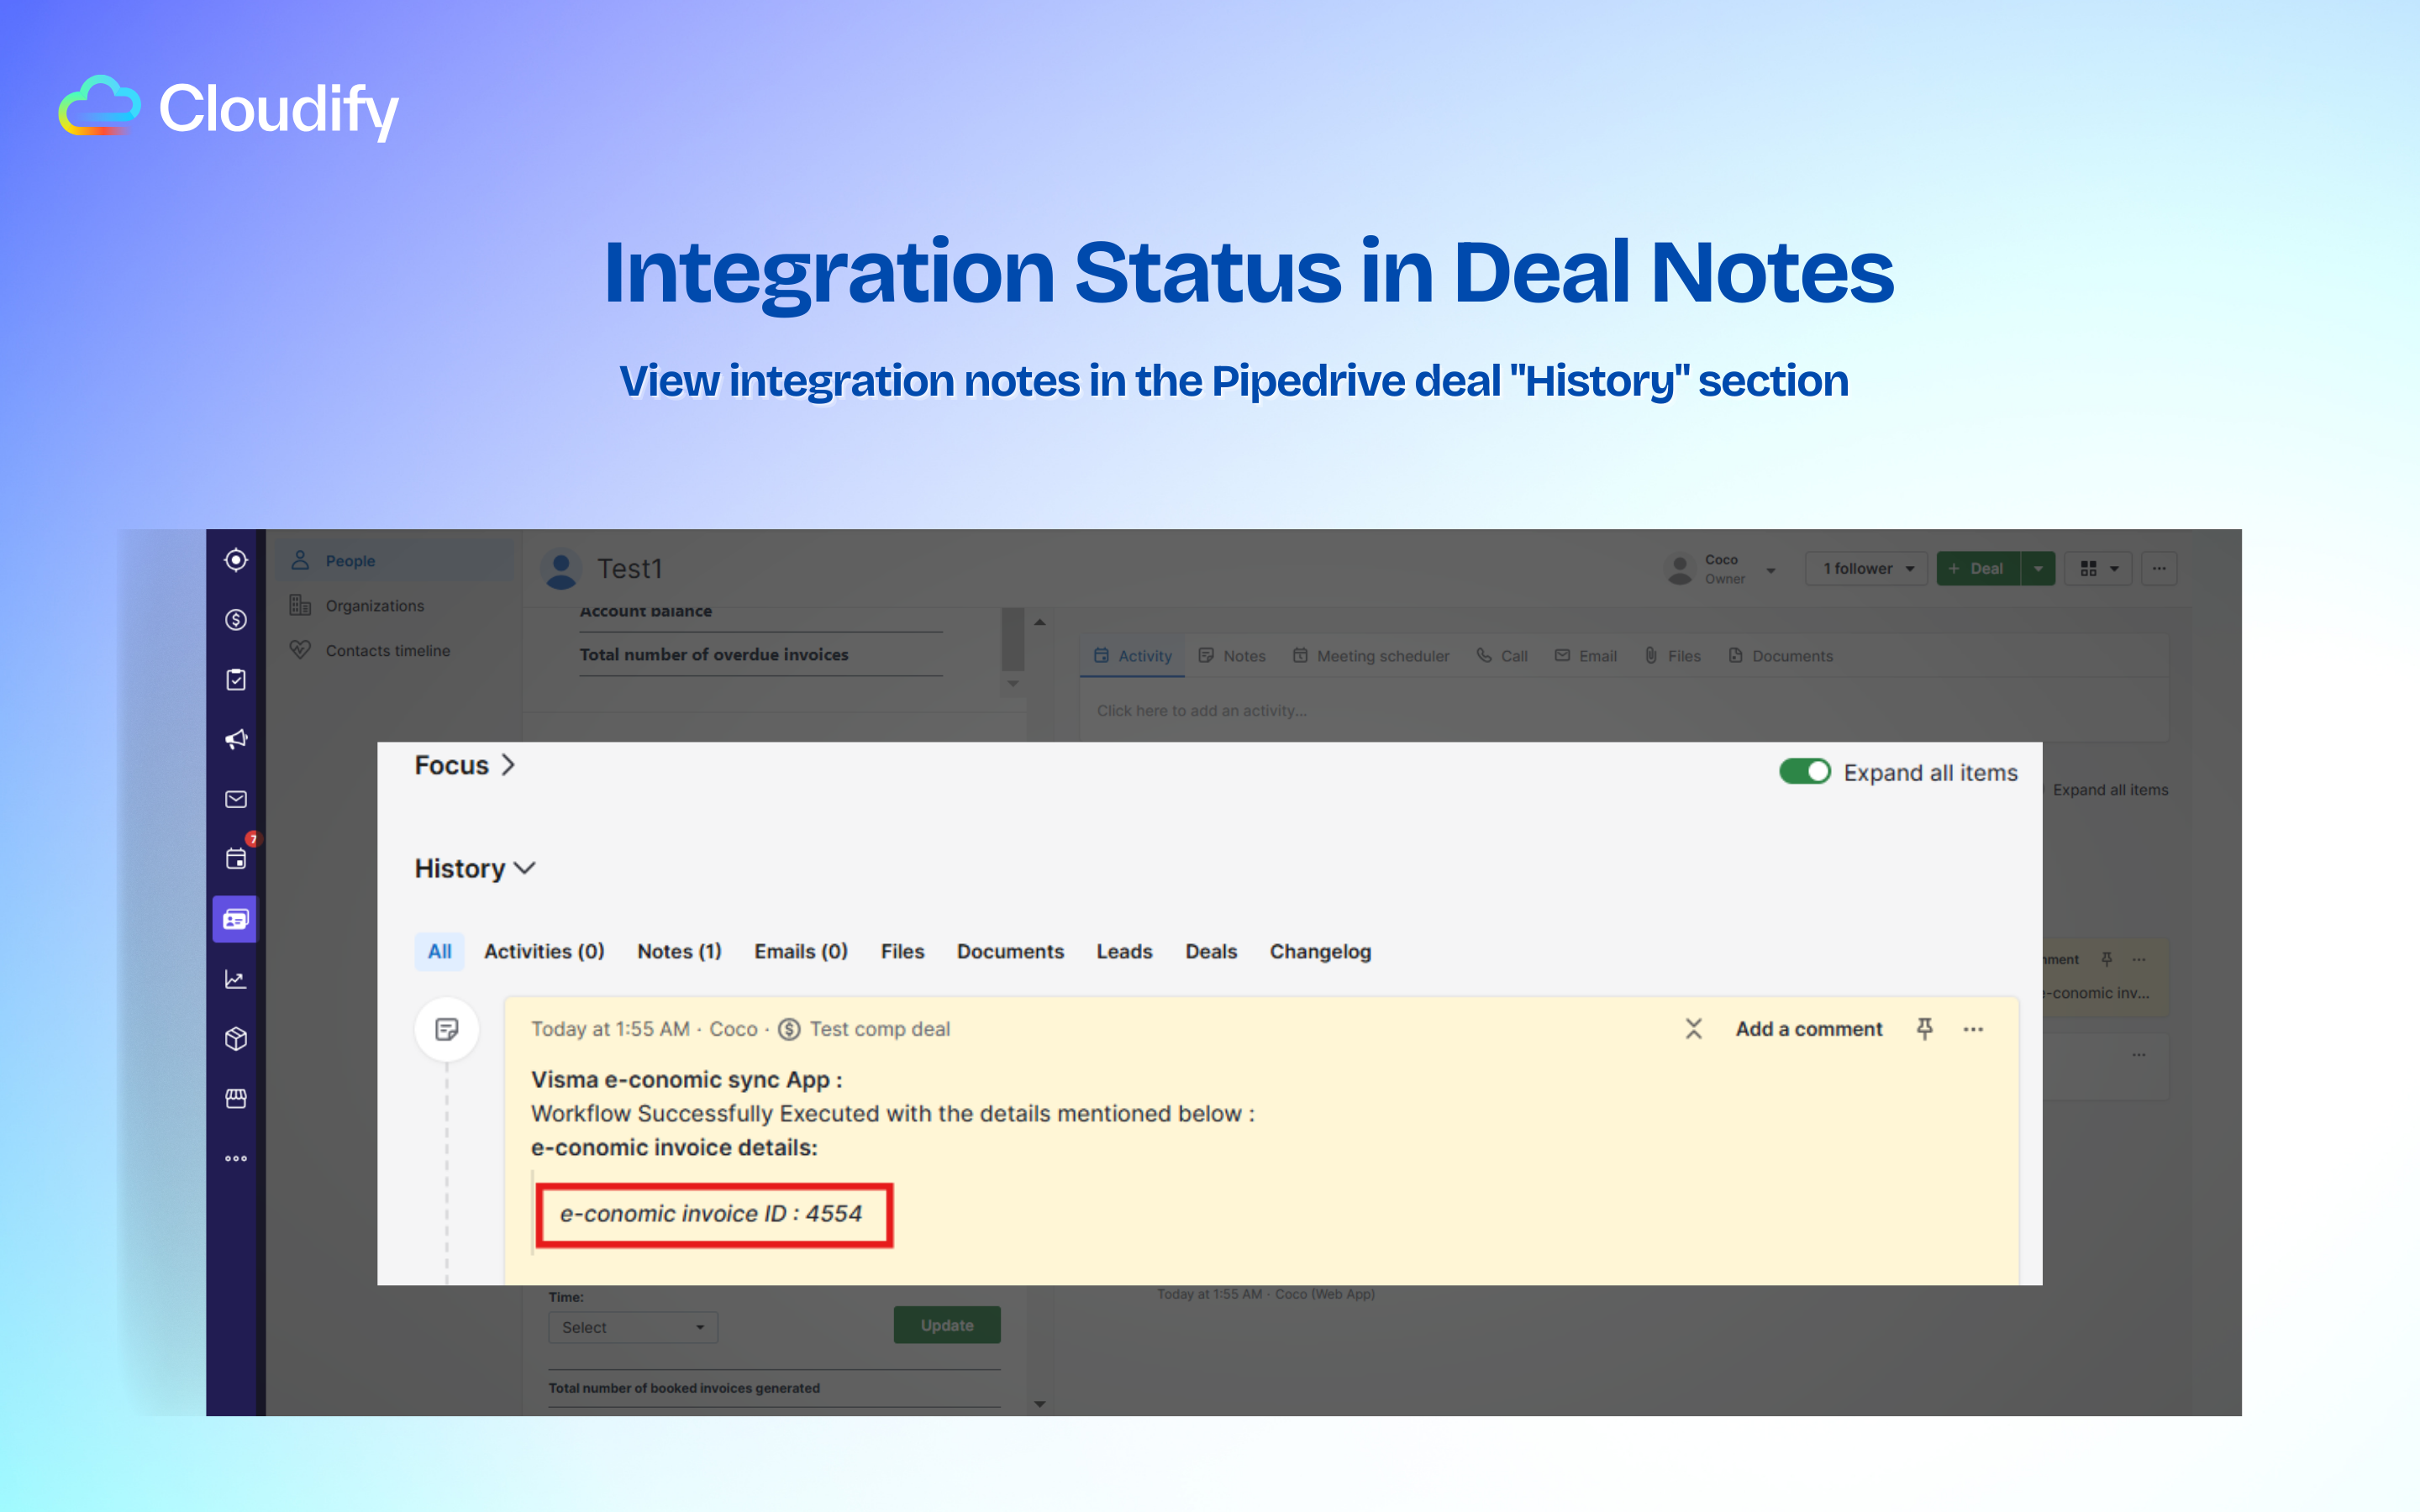The width and height of the screenshot is (2420, 1512).
Task: Click the Test1 contact name heading
Action: tap(630, 568)
